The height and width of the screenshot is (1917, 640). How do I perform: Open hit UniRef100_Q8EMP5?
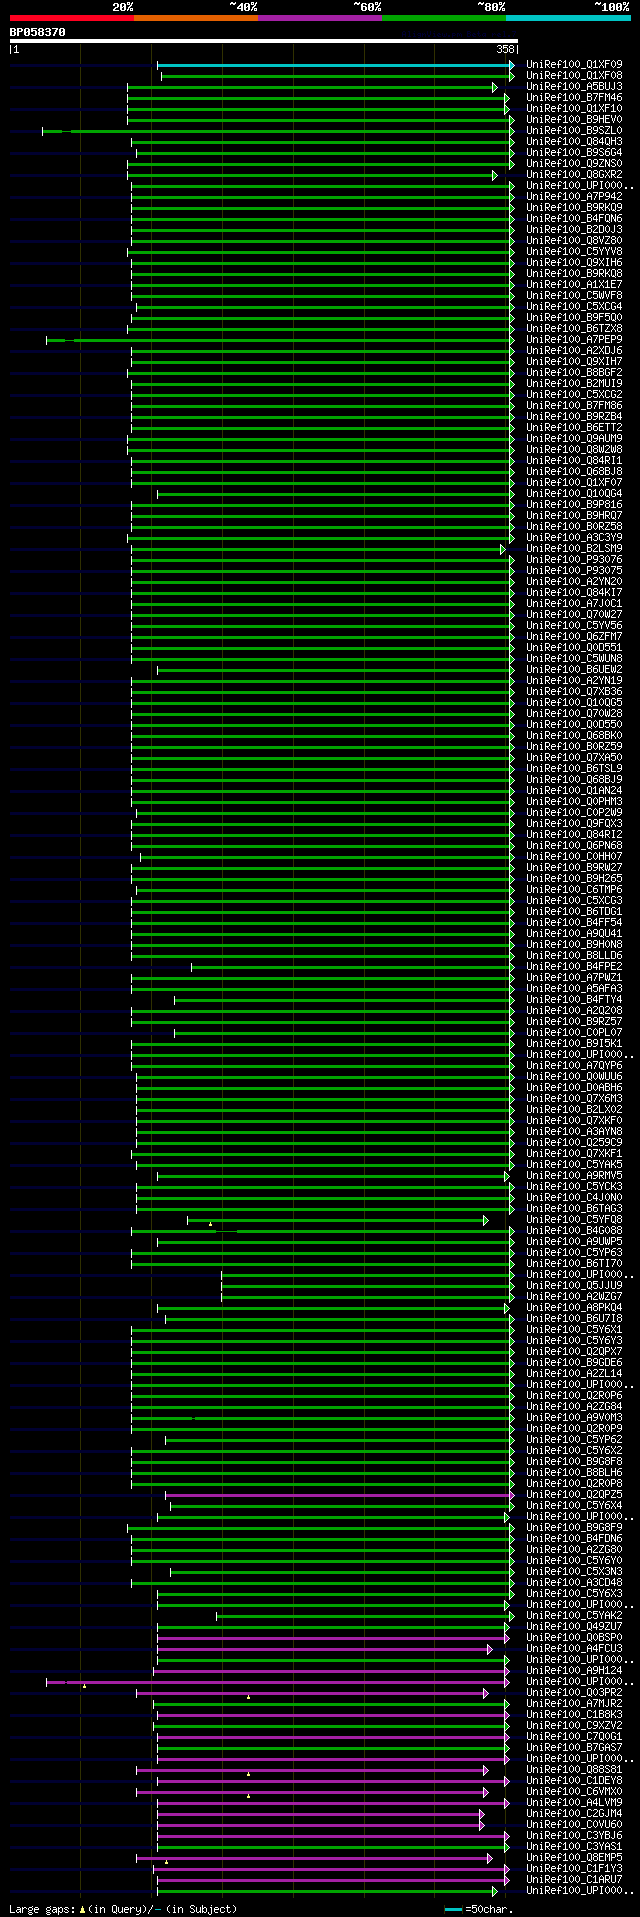coord(574,1857)
